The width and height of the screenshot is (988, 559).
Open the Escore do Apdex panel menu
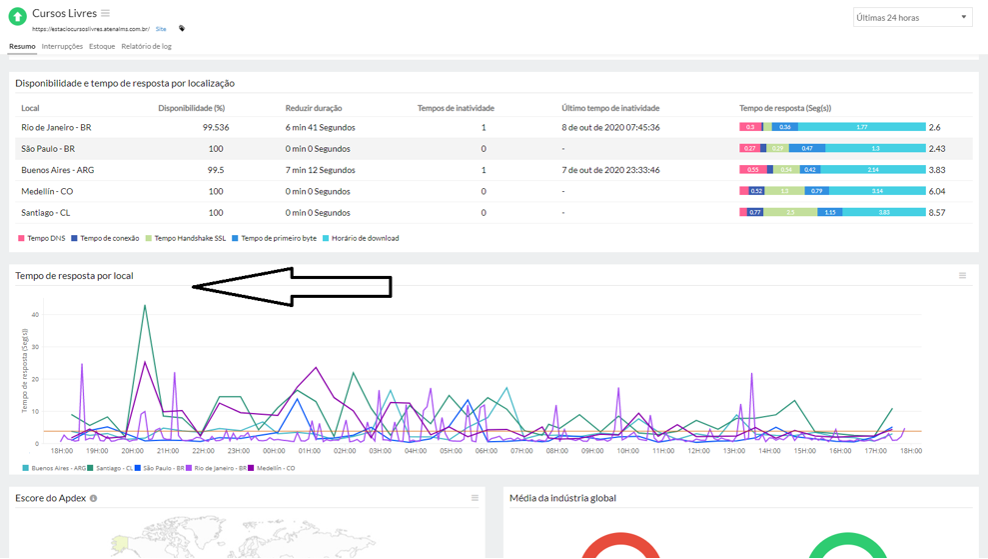tap(474, 498)
